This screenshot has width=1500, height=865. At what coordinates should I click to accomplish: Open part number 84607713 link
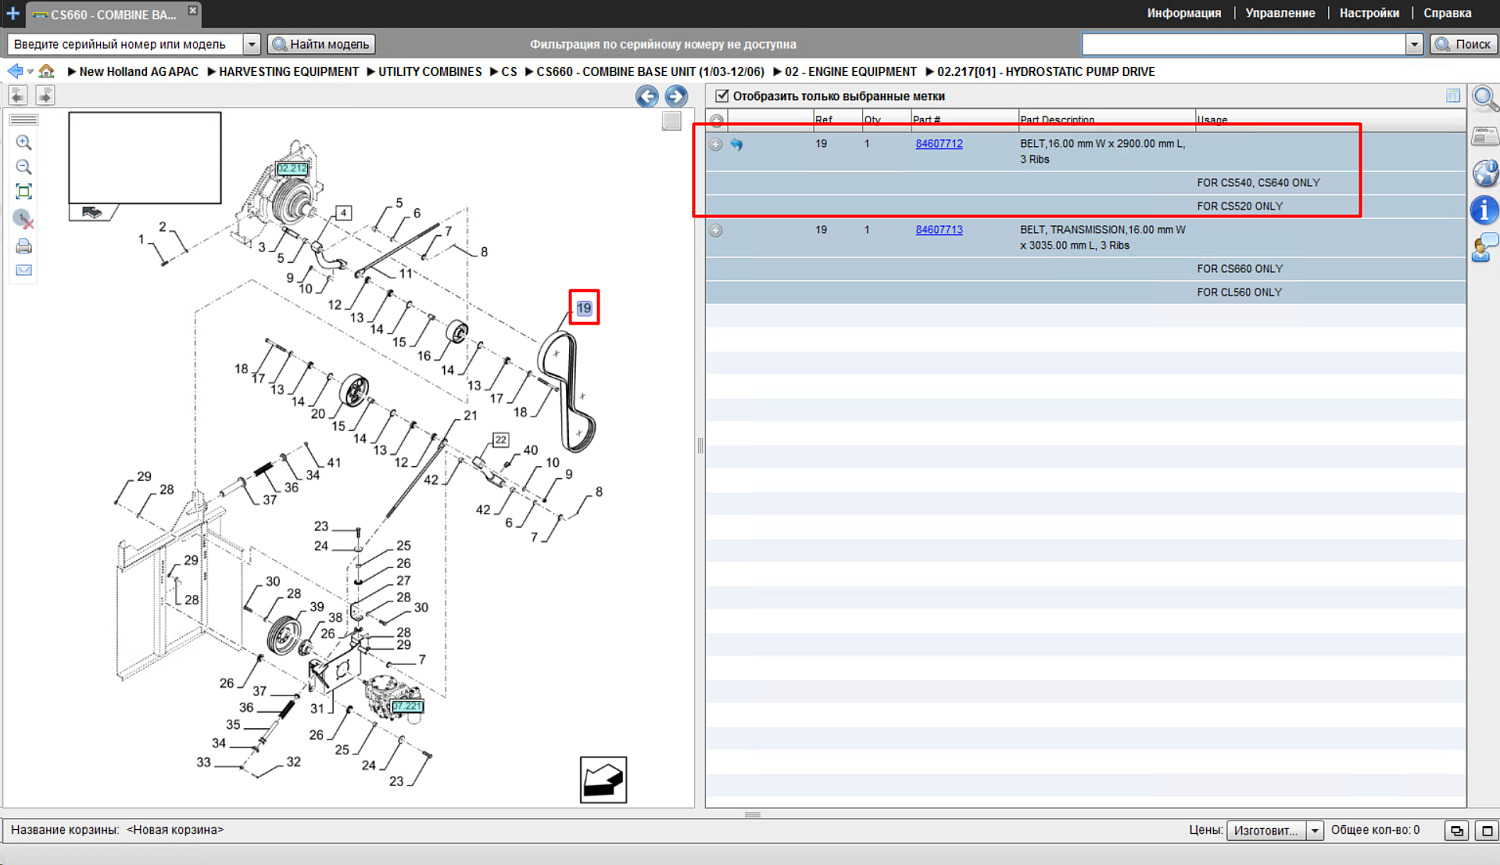click(939, 230)
